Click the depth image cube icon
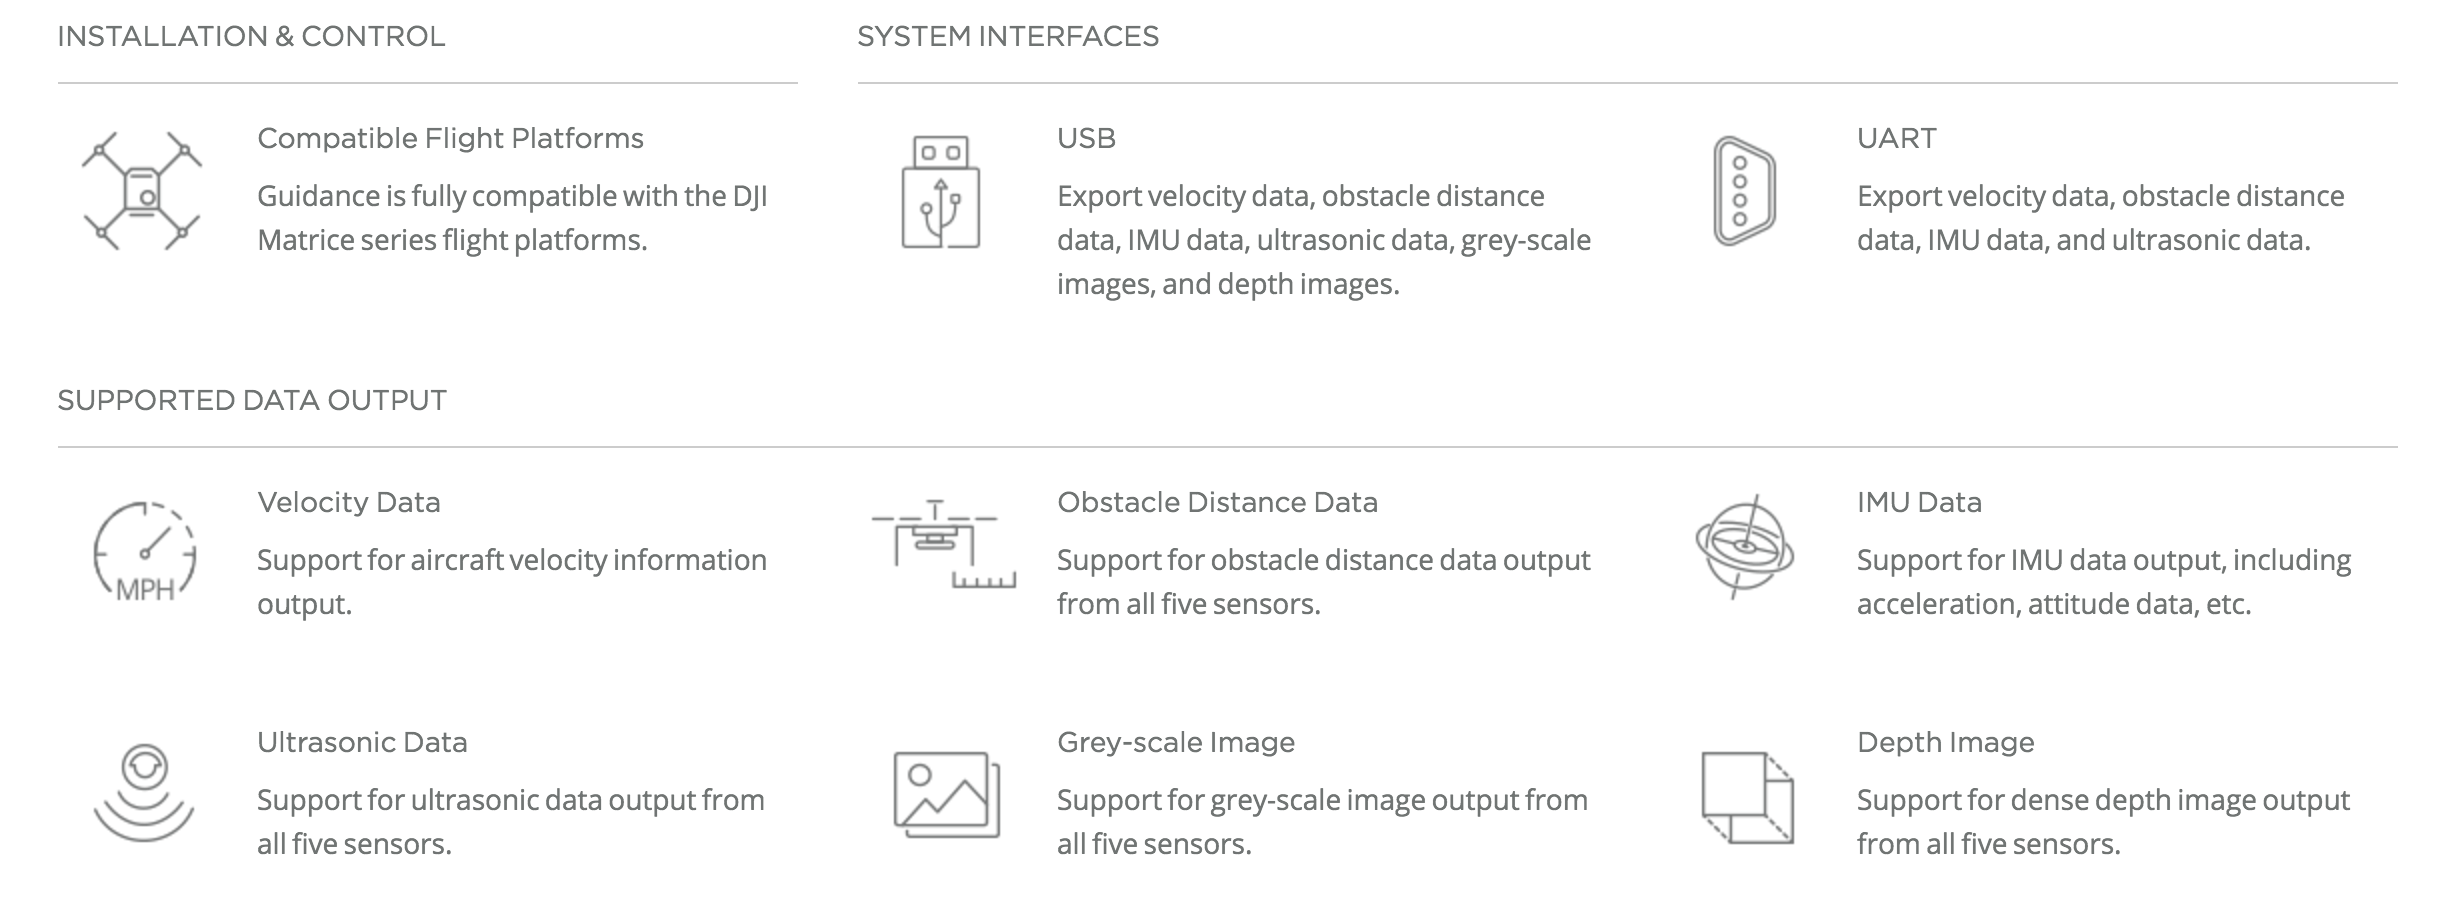The image size is (2452, 904). [1748, 797]
